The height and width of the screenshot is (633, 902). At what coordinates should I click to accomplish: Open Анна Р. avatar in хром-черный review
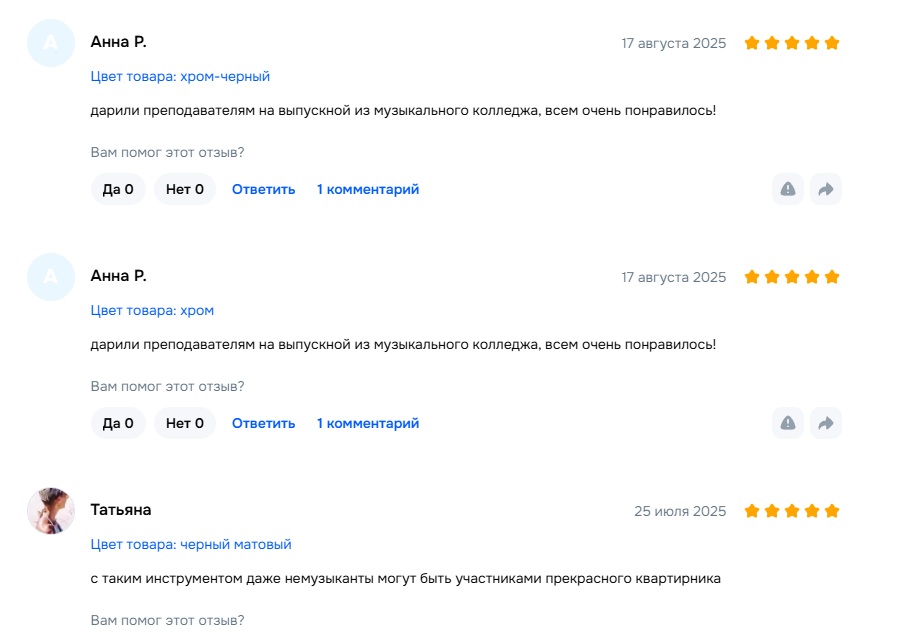51,43
